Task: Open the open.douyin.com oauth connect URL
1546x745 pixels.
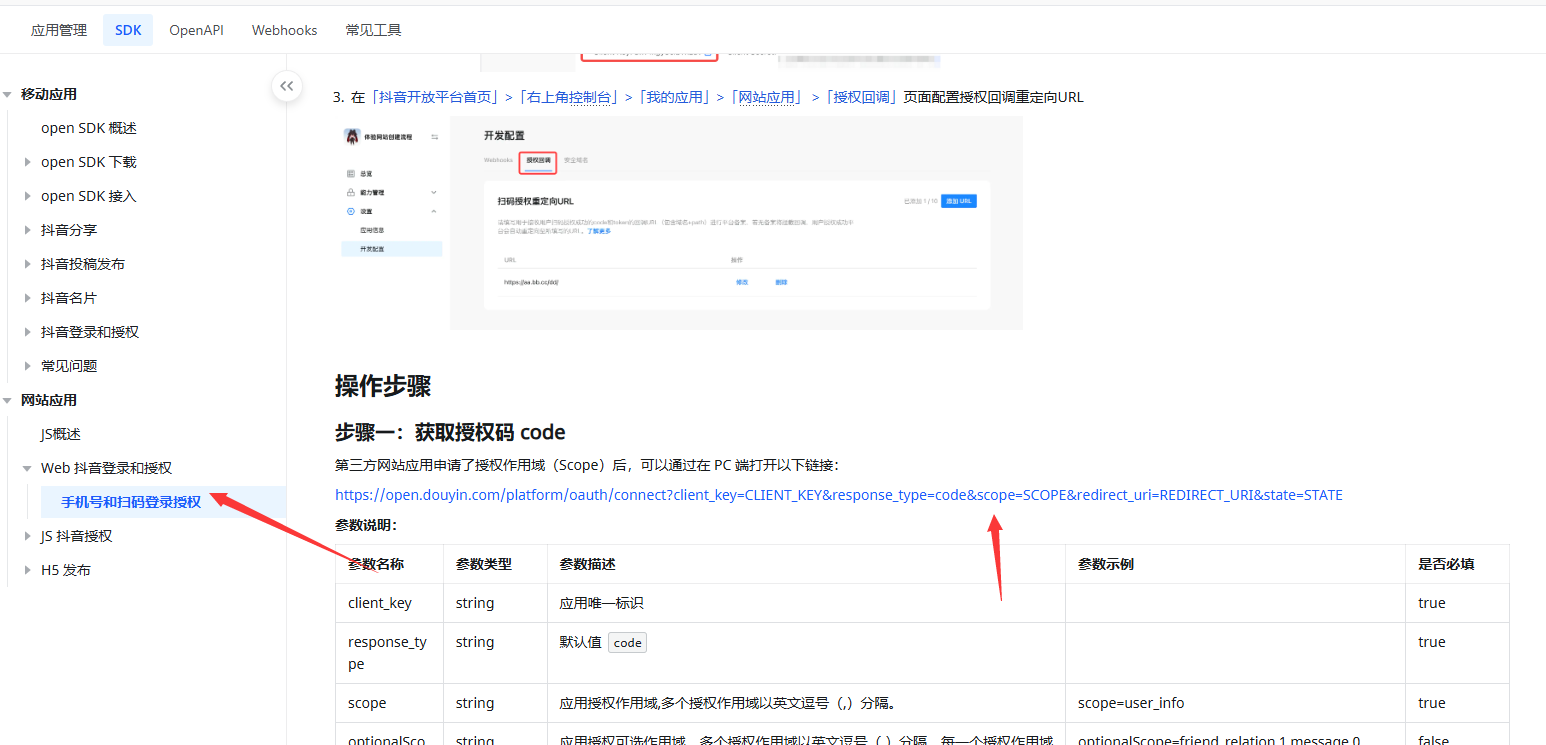Action: [839, 495]
